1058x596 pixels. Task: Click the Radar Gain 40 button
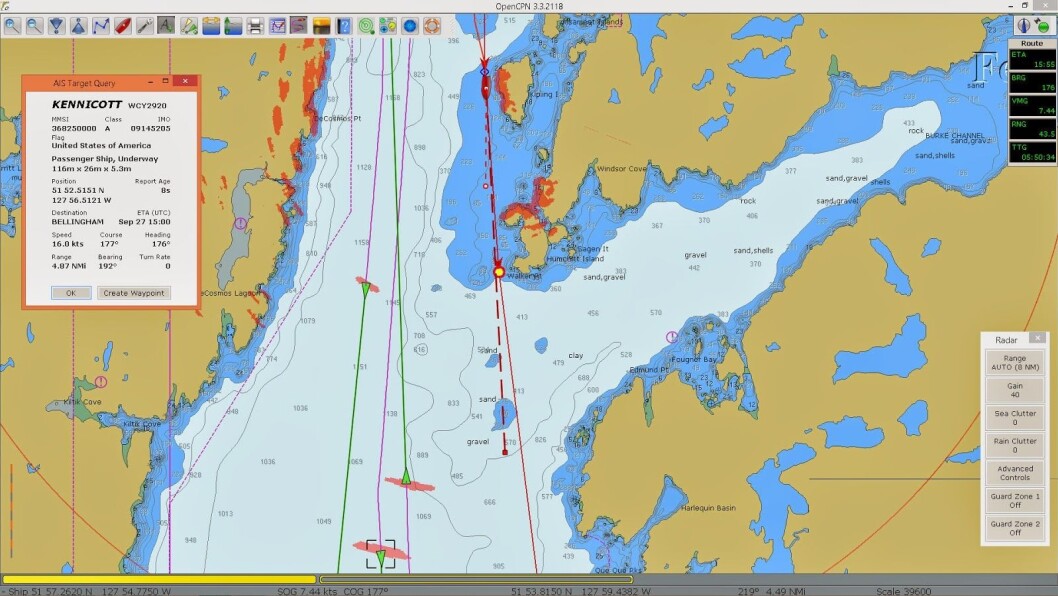coord(1015,390)
